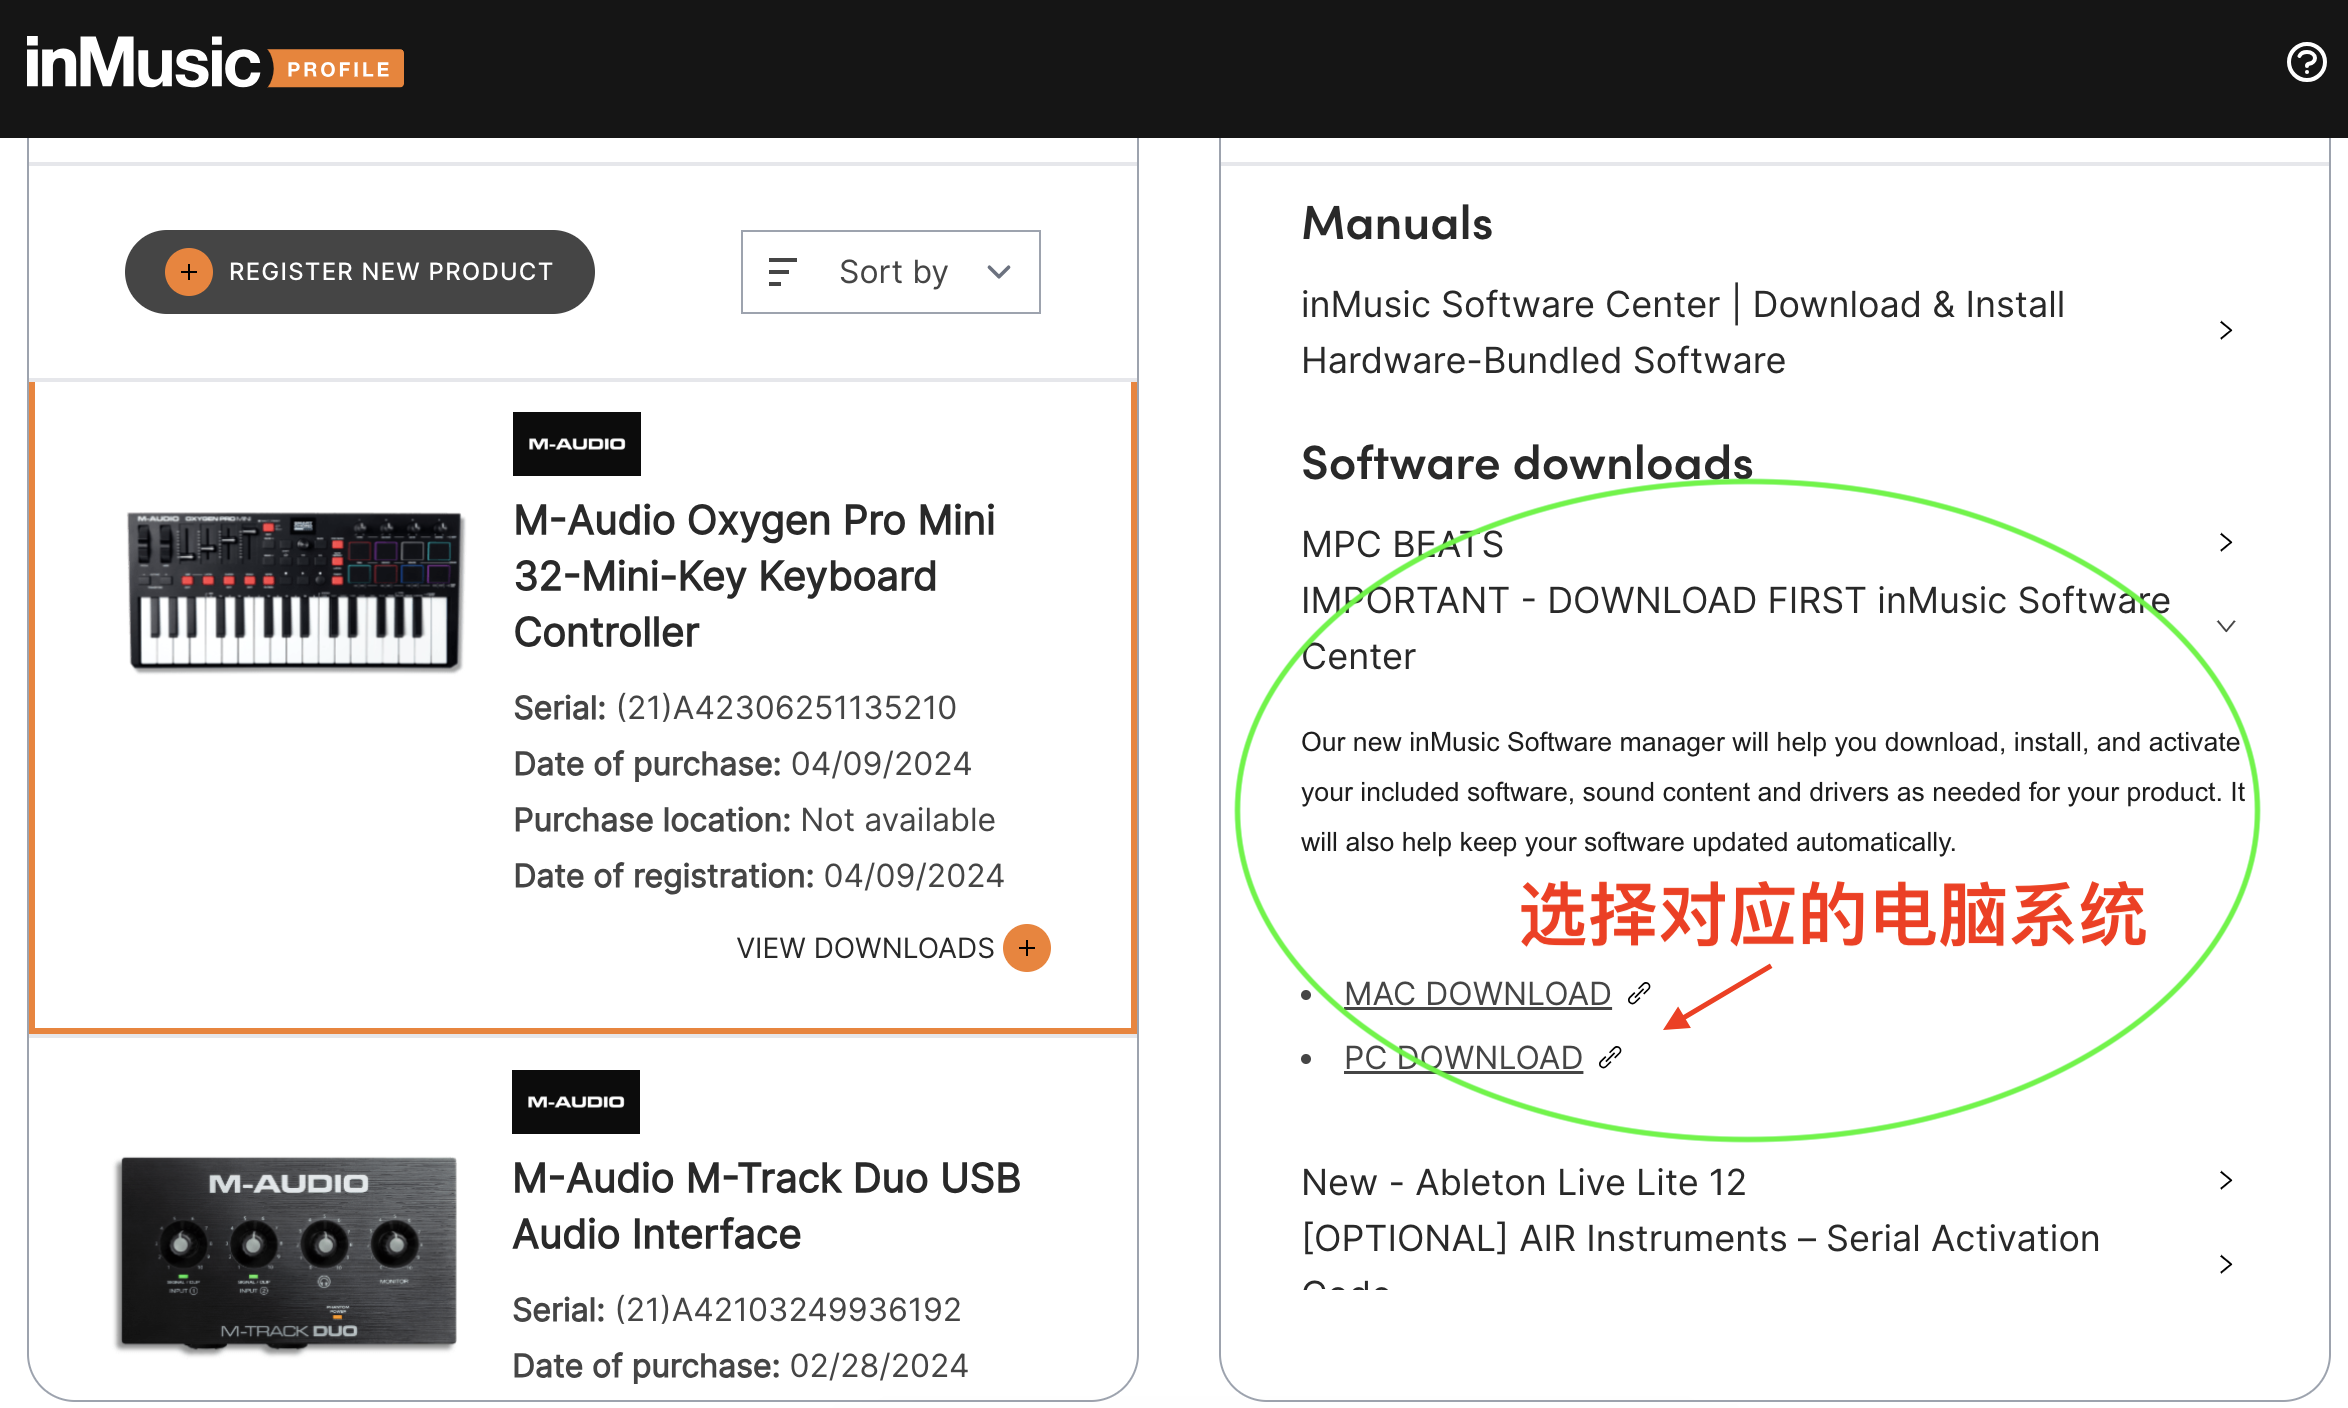This screenshot has width=2348, height=1408.
Task: Click the Software downloads heading
Action: (1527, 463)
